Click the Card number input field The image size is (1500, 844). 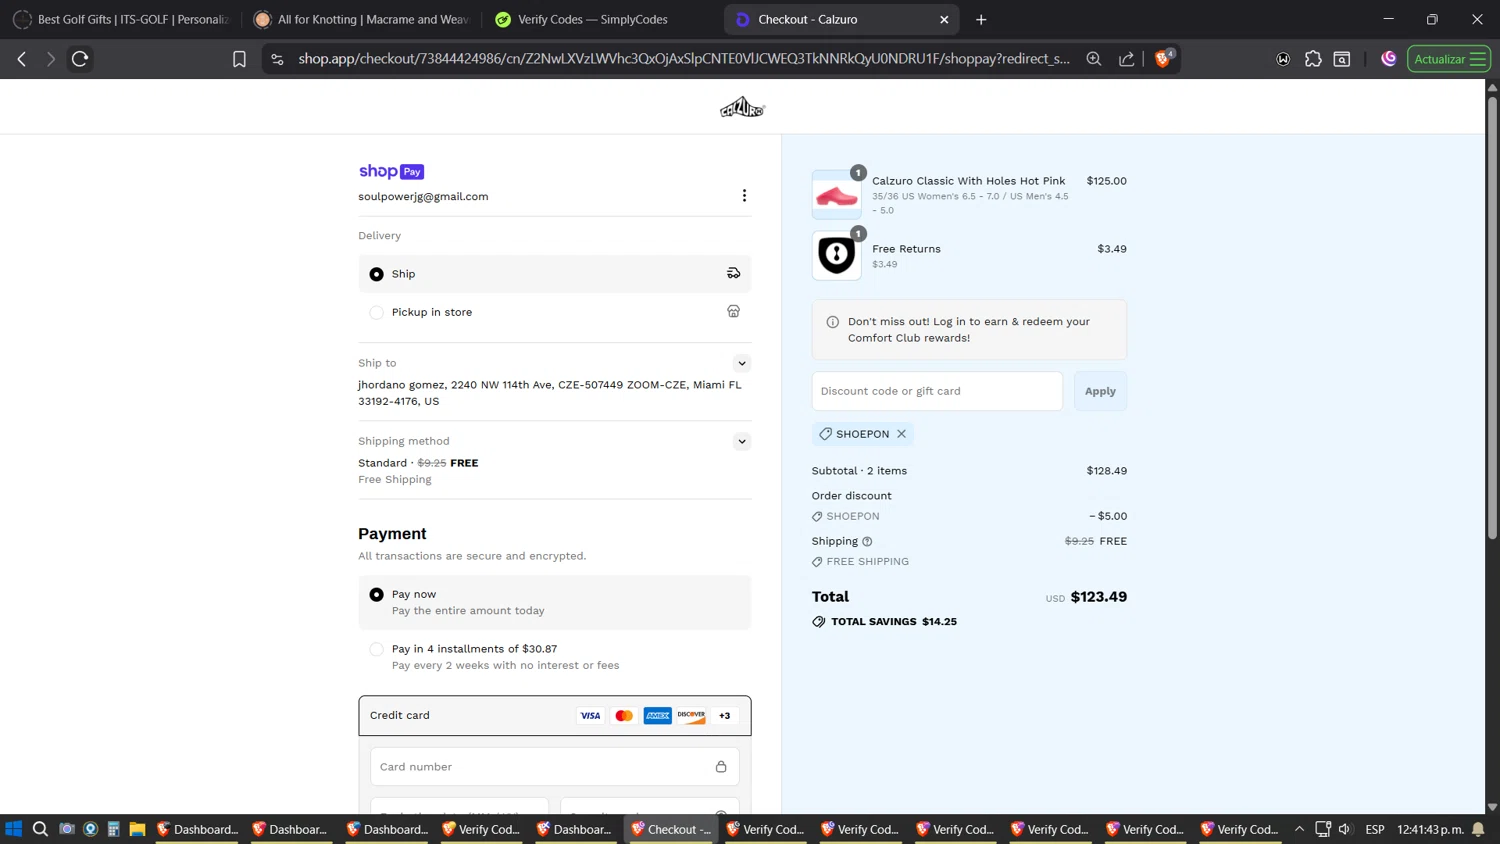coord(555,767)
